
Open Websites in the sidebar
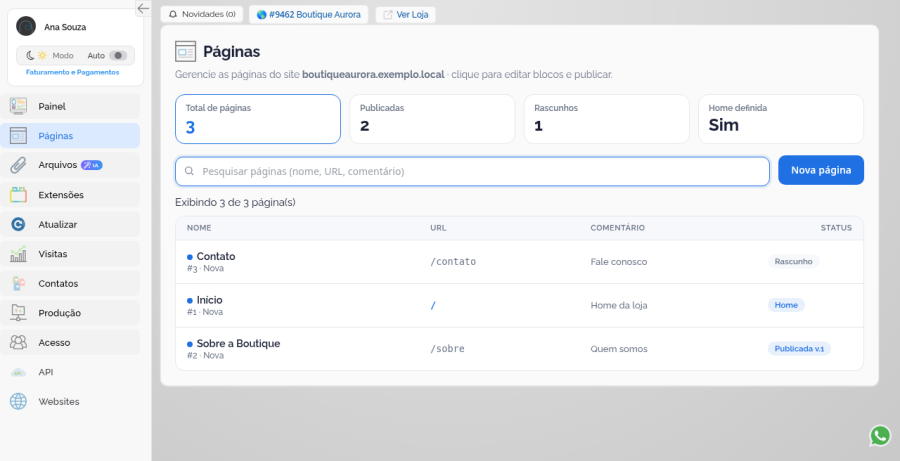[70, 402]
